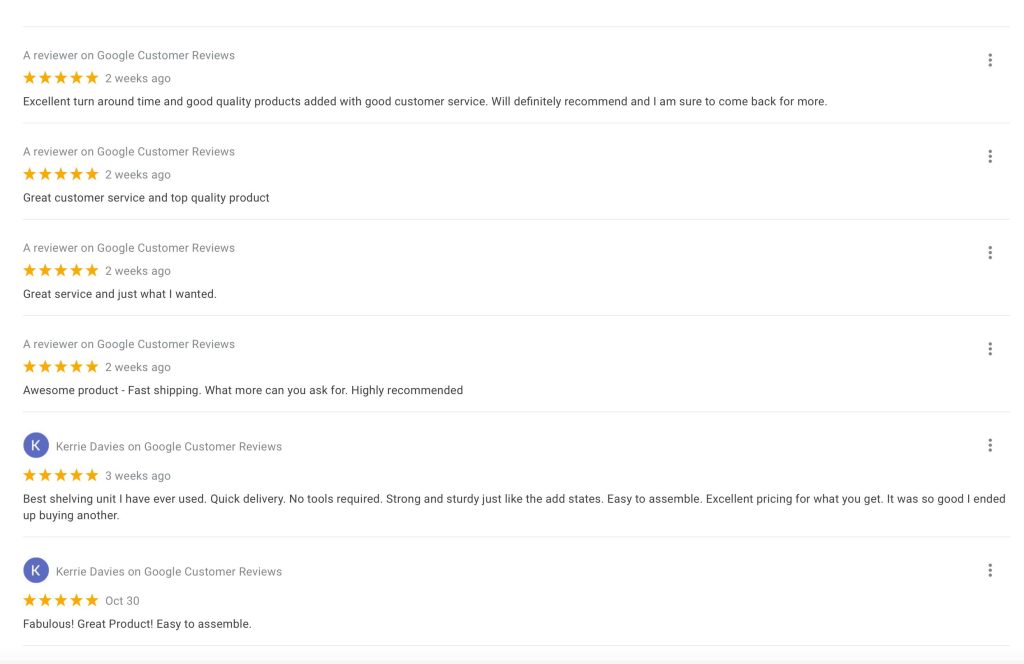1024x664 pixels.
Task: Click the '2 weeks ago' timestamp on the top review
Action: [x=135, y=77]
